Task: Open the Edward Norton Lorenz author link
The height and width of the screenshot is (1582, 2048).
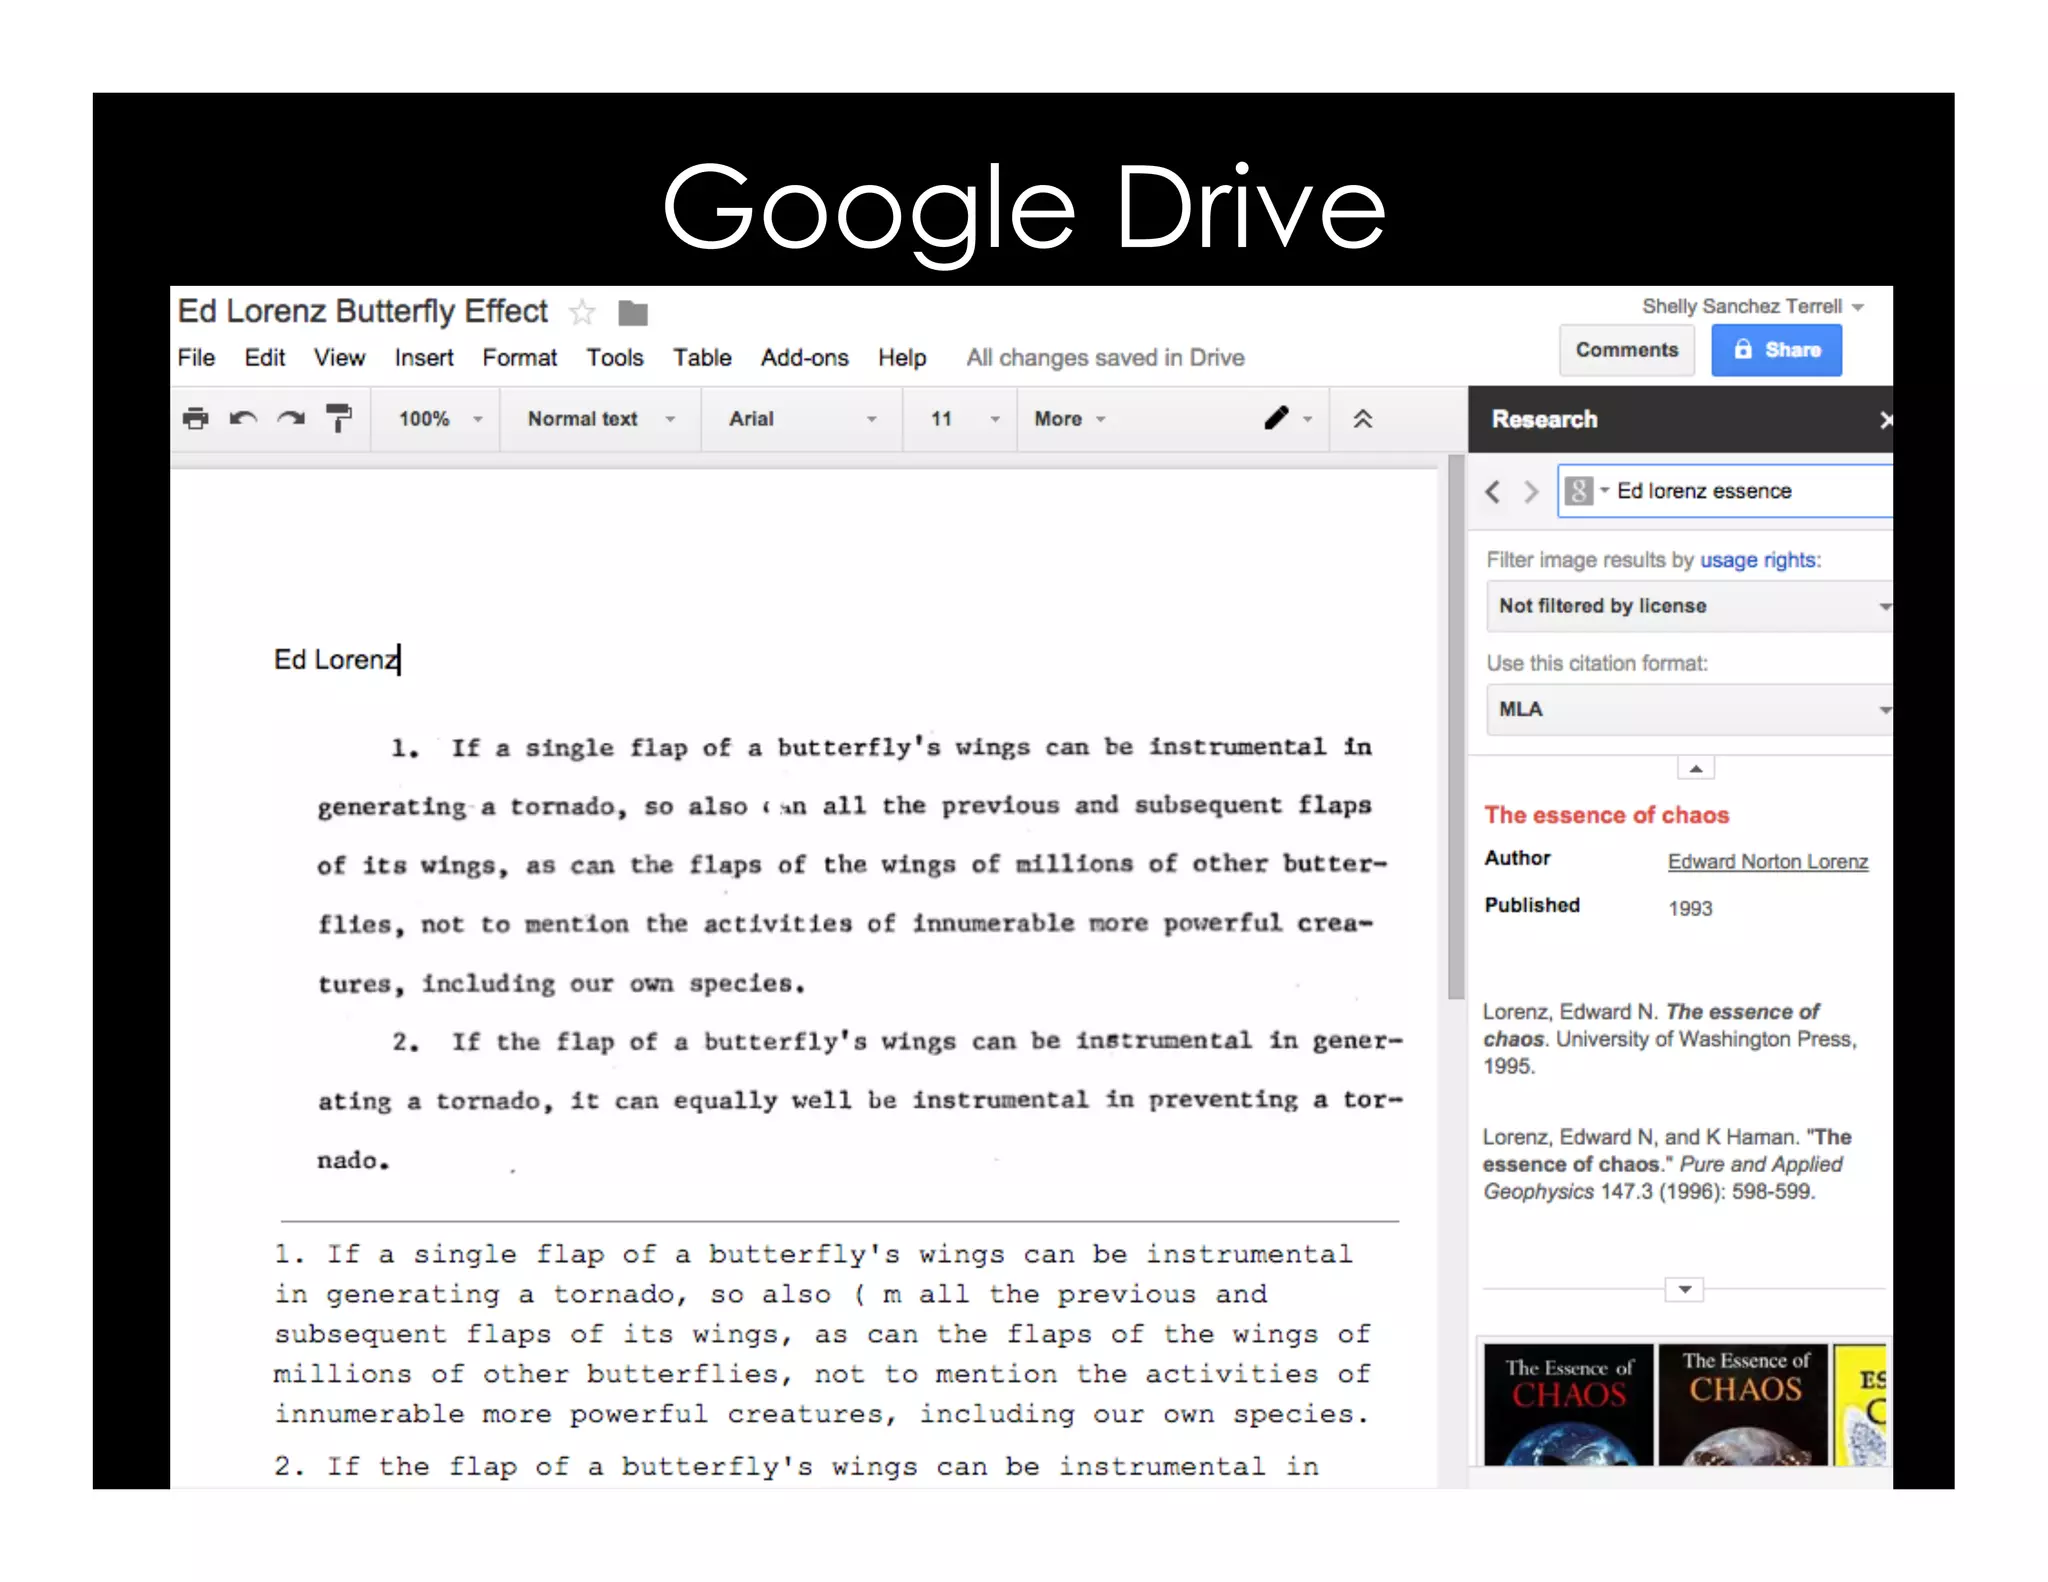Action: click(1767, 862)
